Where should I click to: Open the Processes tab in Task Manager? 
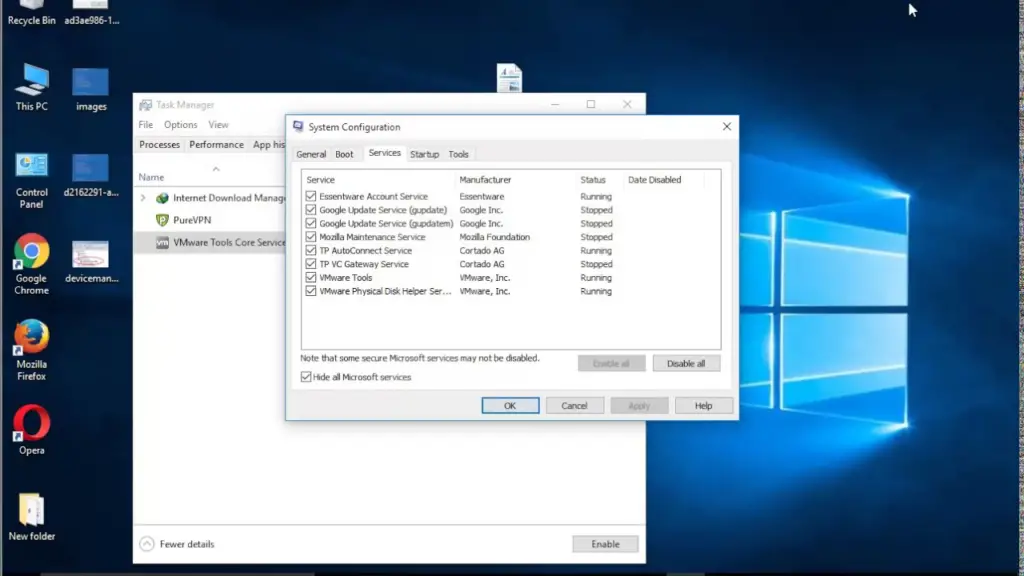click(159, 145)
